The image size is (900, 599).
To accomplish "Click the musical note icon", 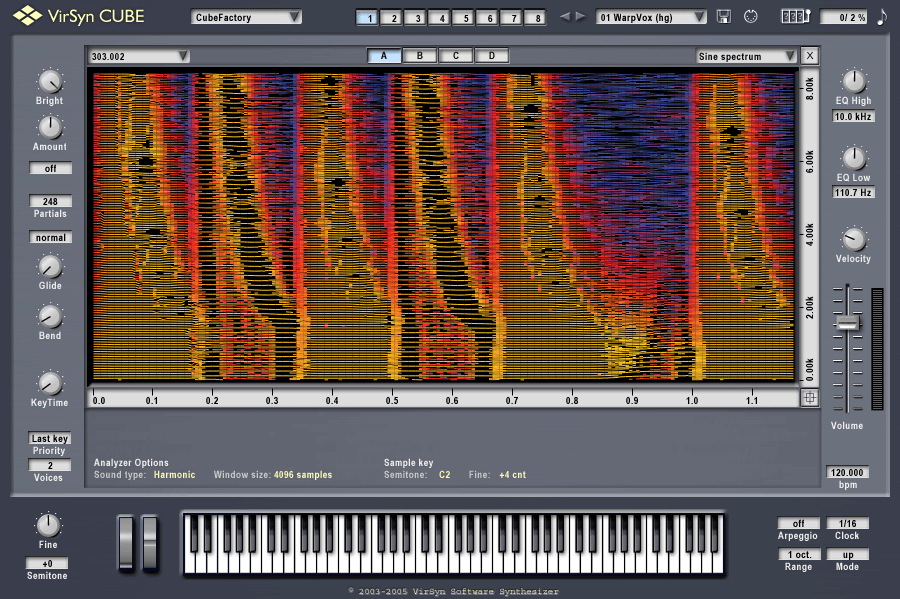I will click(882, 17).
